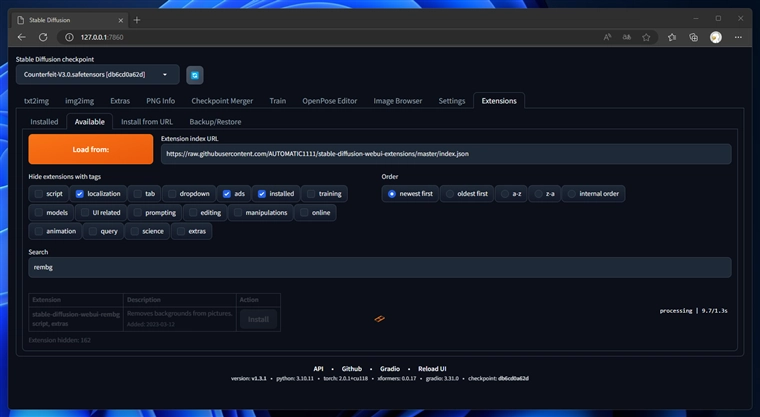This screenshot has width=760, height=417.
Task: Reload the page with the browser refresh icon
Action: pyautogui.click(x=43, y=37)
